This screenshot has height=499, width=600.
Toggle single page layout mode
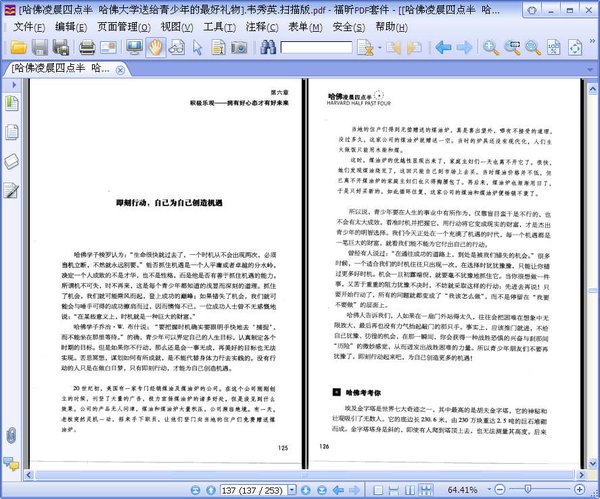(x=378, y=490)
